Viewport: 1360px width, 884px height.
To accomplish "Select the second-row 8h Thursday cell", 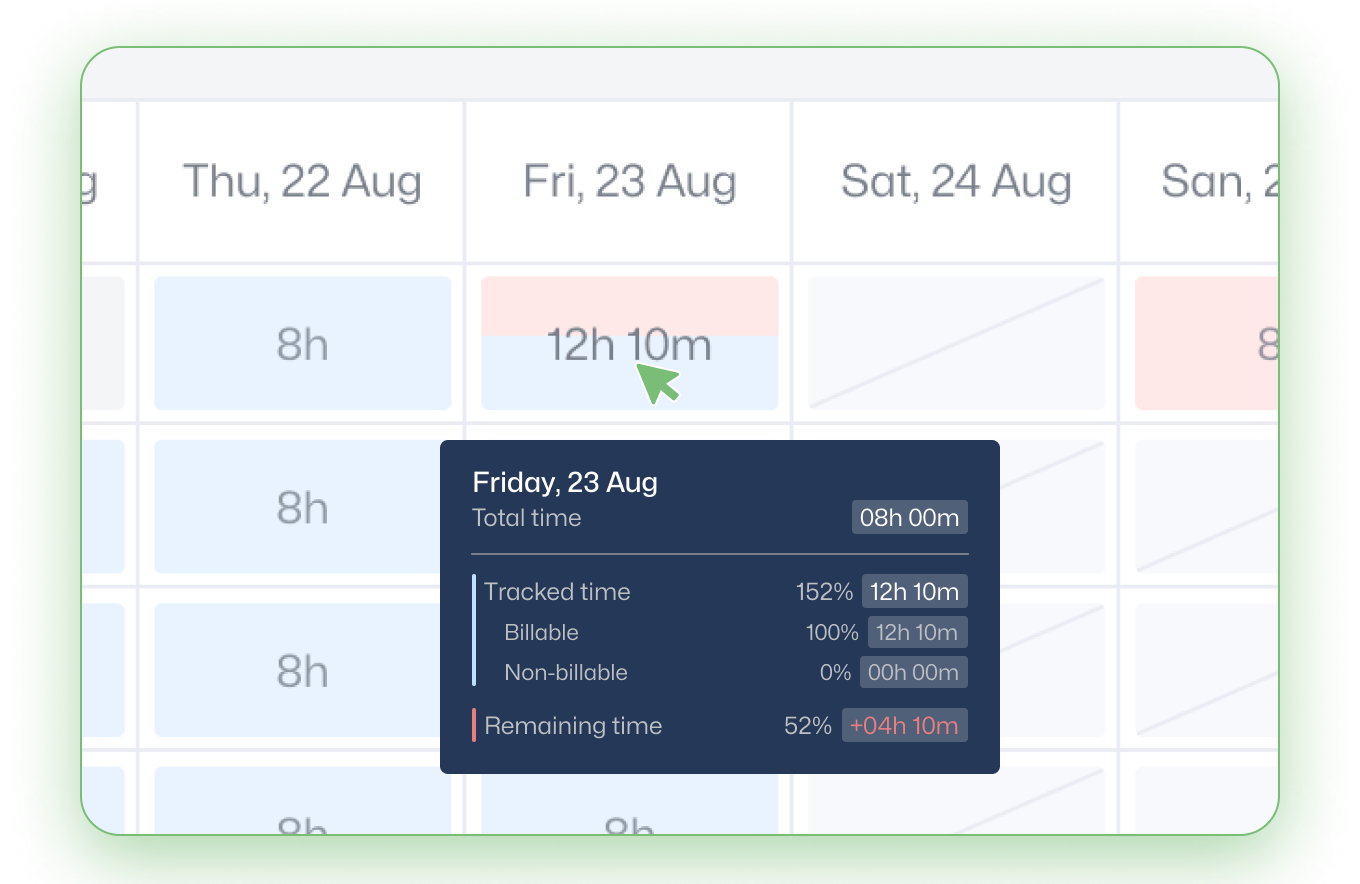I will (303, 507).
